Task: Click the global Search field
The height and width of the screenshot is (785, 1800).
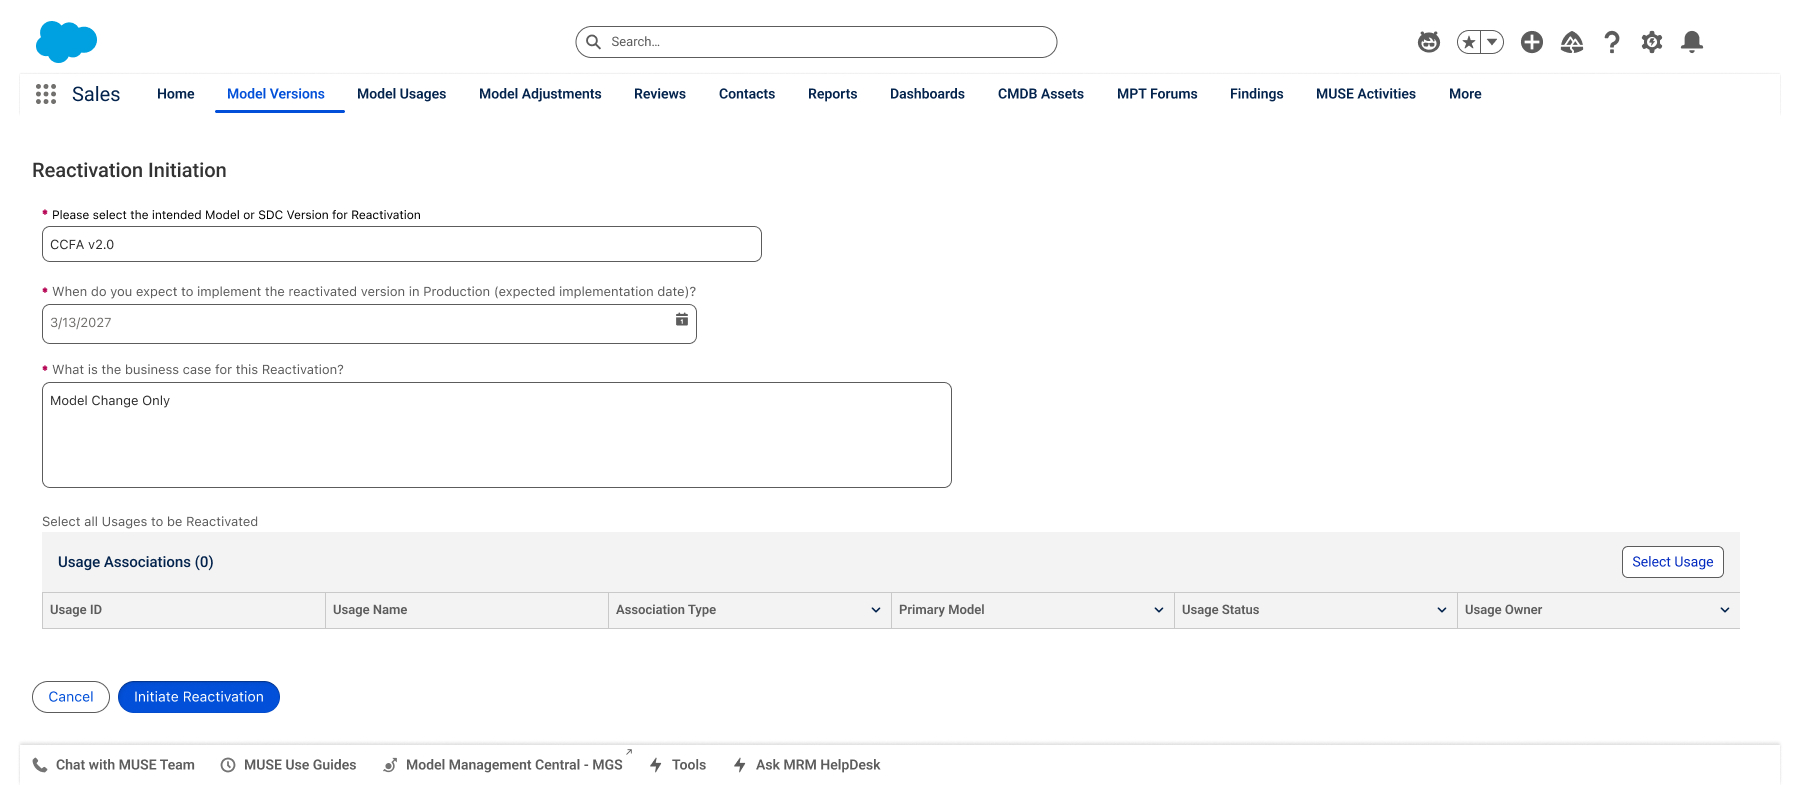Action: [x=816, y=42]
